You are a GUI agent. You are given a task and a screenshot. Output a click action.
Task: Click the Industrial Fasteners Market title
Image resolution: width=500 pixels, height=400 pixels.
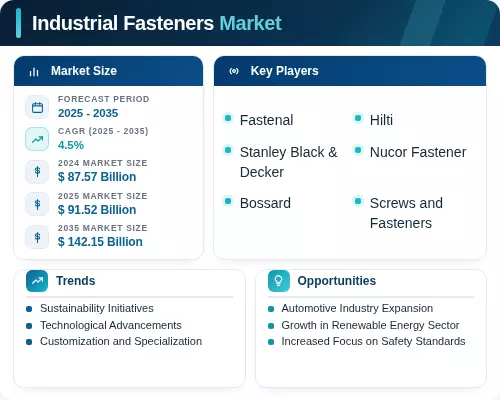point(157,23)
